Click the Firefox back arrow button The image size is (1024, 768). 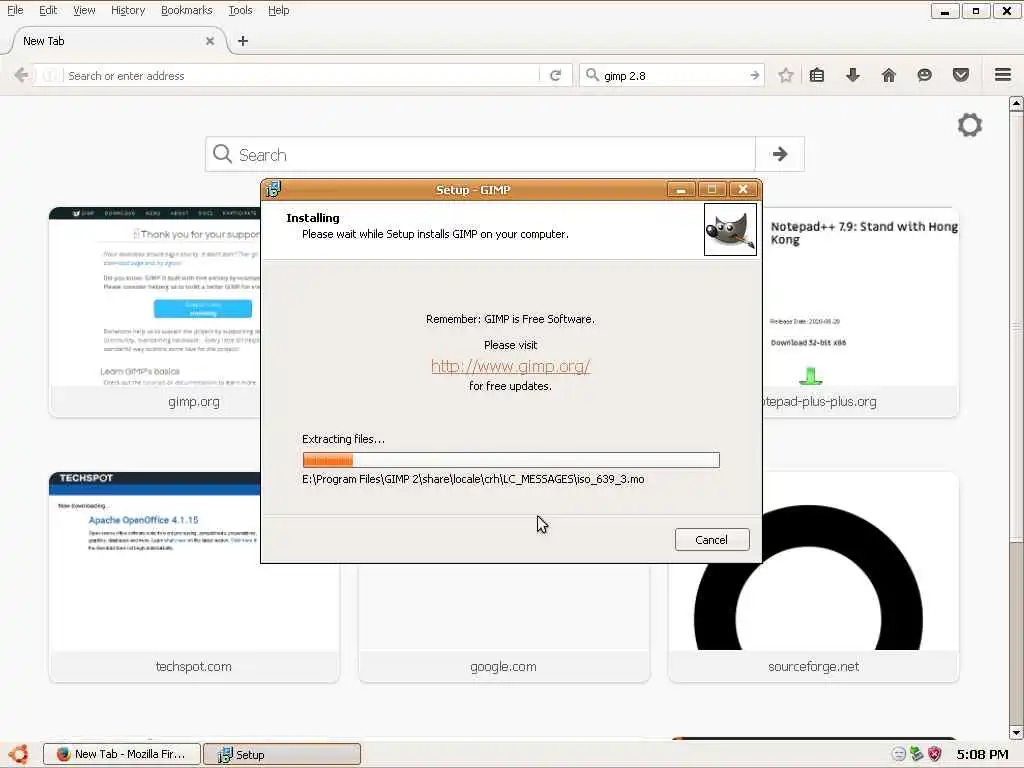click(21, 75)
